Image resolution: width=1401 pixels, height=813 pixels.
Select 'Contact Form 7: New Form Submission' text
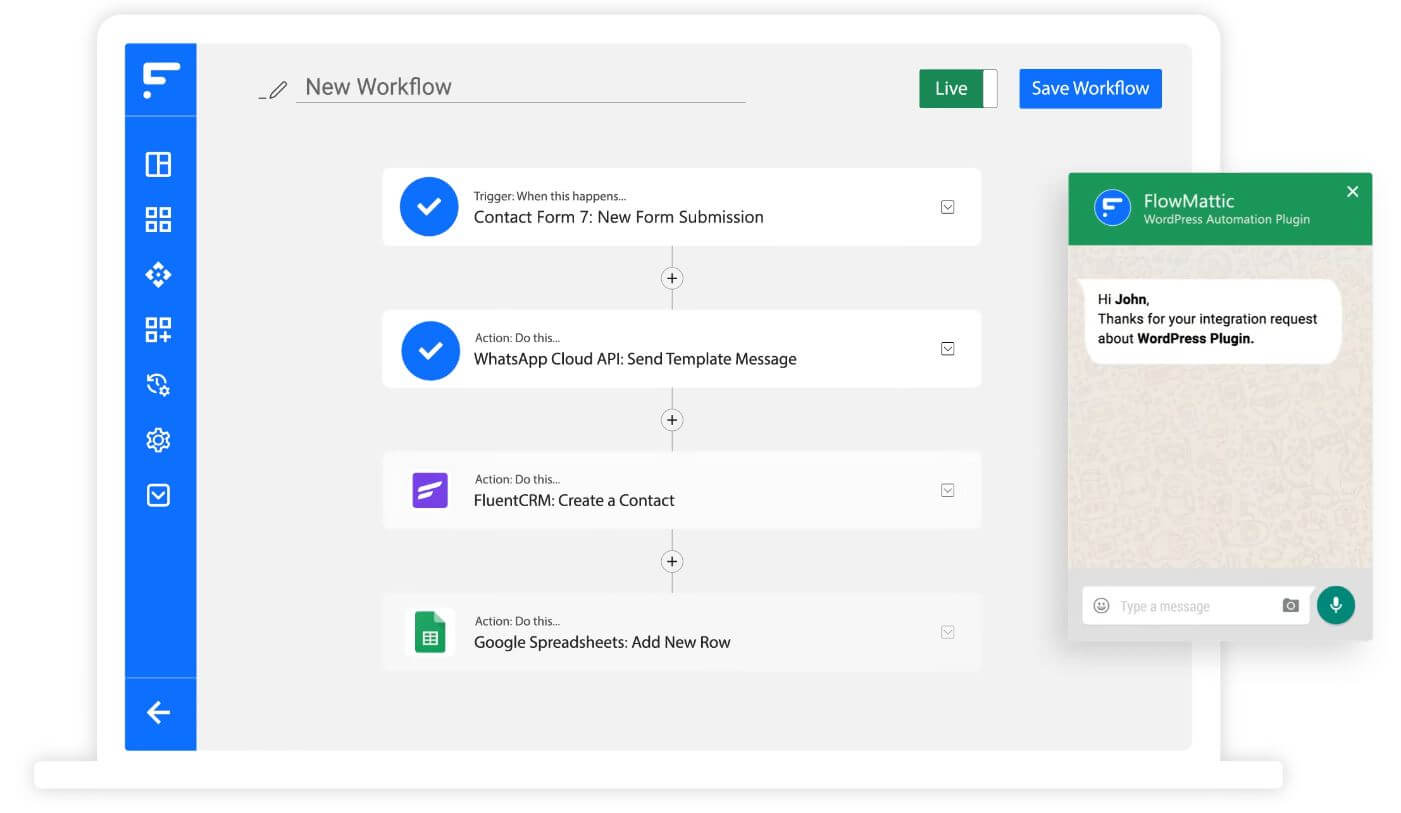click(x=618, y=217)
